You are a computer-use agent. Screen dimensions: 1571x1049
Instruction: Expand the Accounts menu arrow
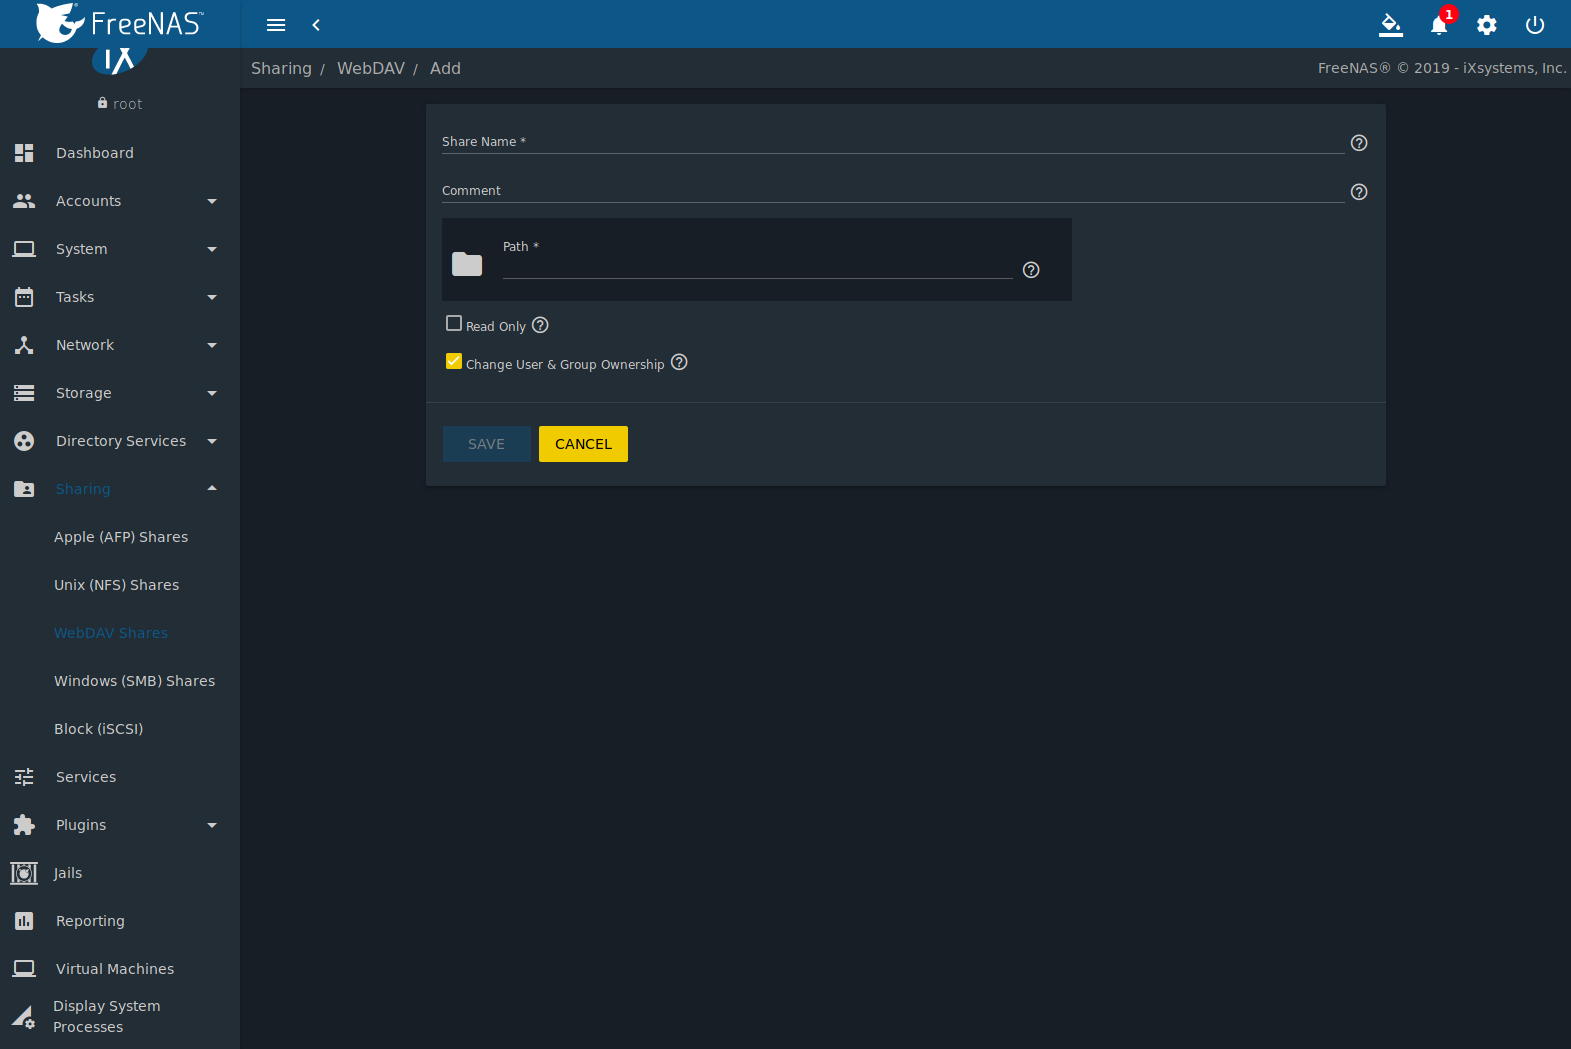(x=212, y=201)
